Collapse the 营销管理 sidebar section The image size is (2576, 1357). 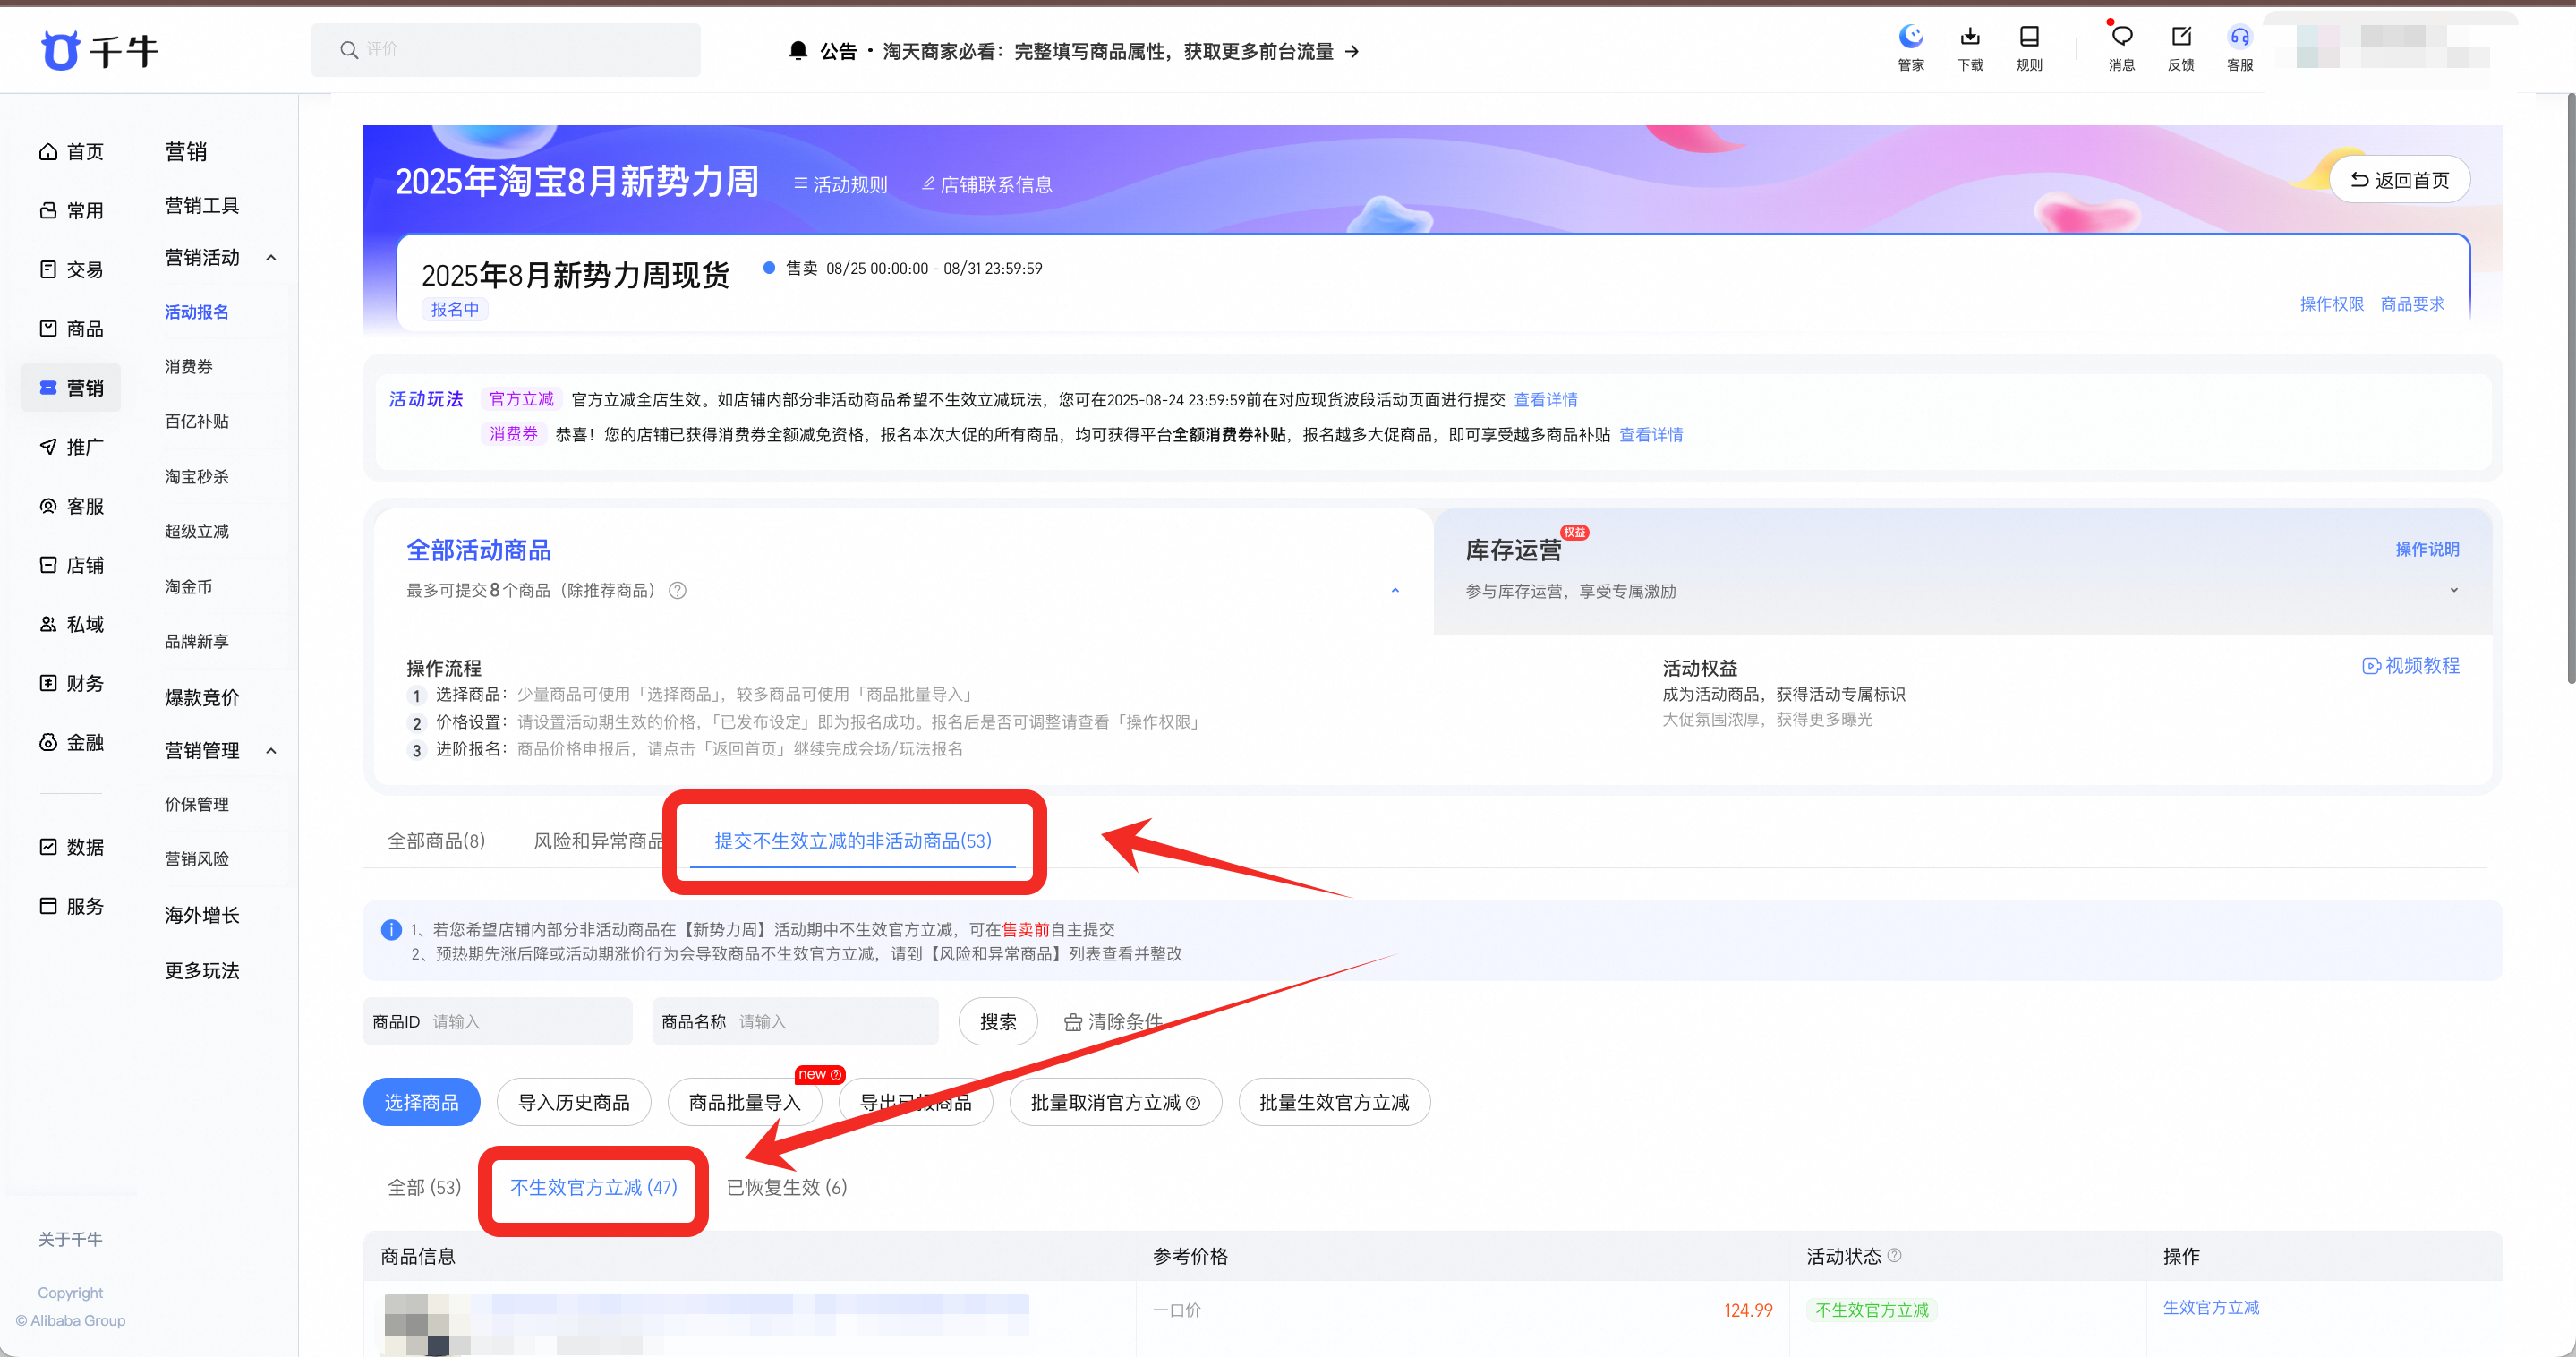click(x=271, y=751)
